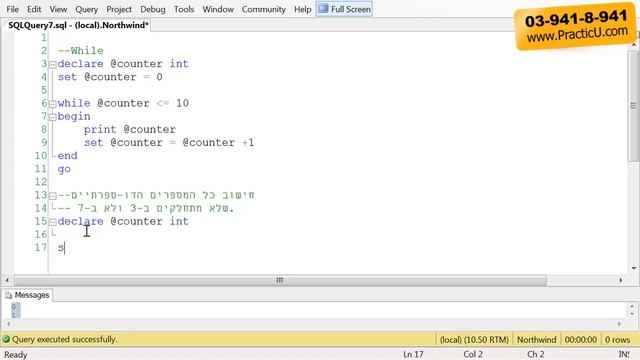The image size is (640, 360).
Task: Collapse the declare block on line 15
Action: pos(53,222)
